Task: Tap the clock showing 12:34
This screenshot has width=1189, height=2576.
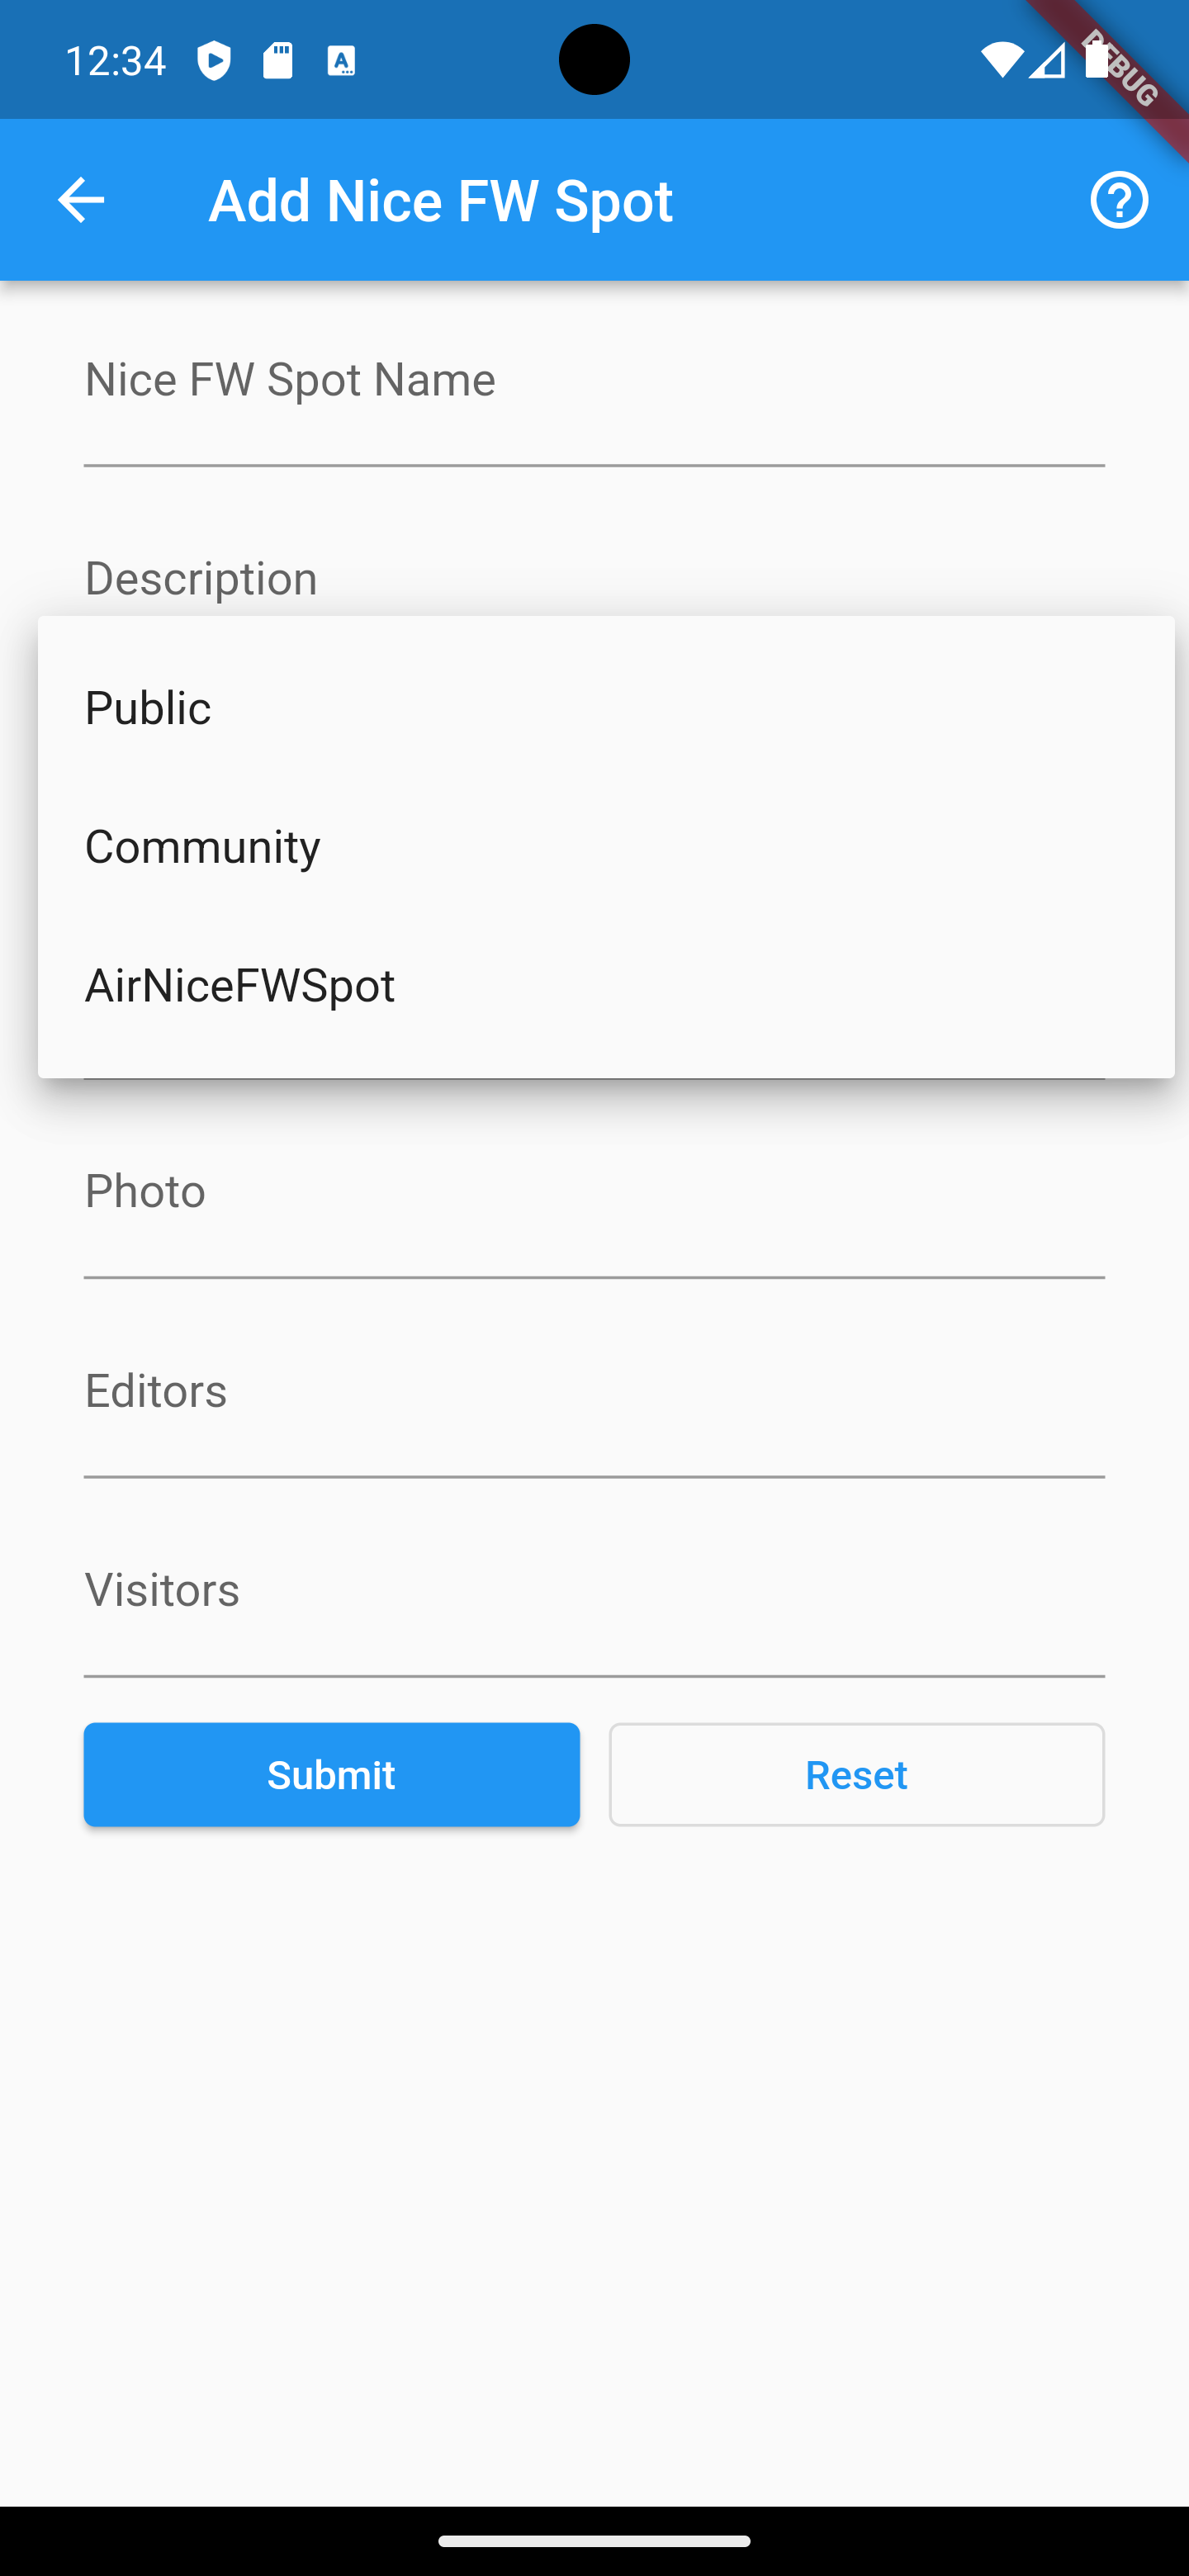Action: click(116, 61)
